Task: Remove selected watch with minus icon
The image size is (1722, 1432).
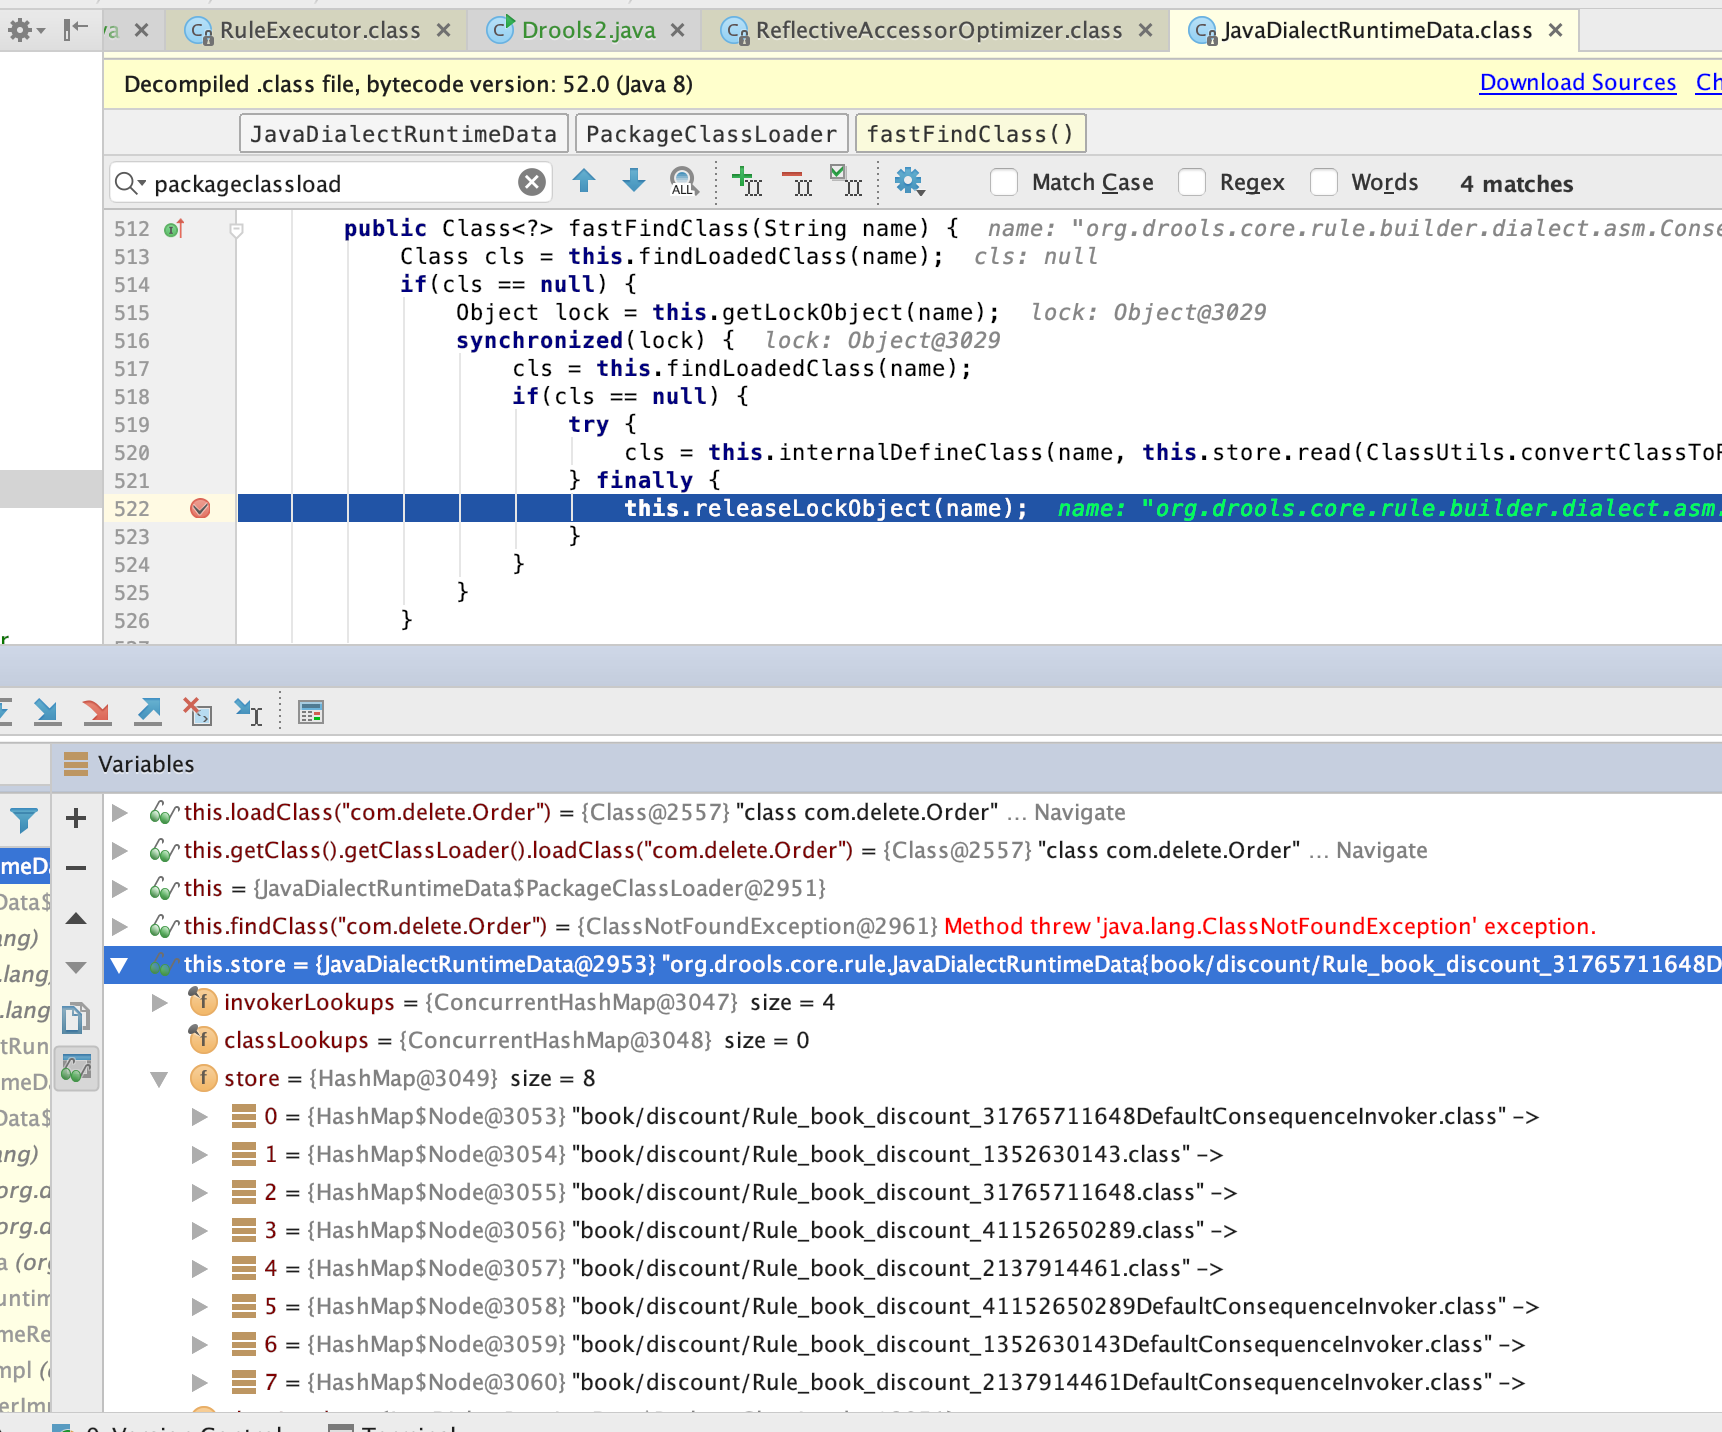Action: [76, 868]
